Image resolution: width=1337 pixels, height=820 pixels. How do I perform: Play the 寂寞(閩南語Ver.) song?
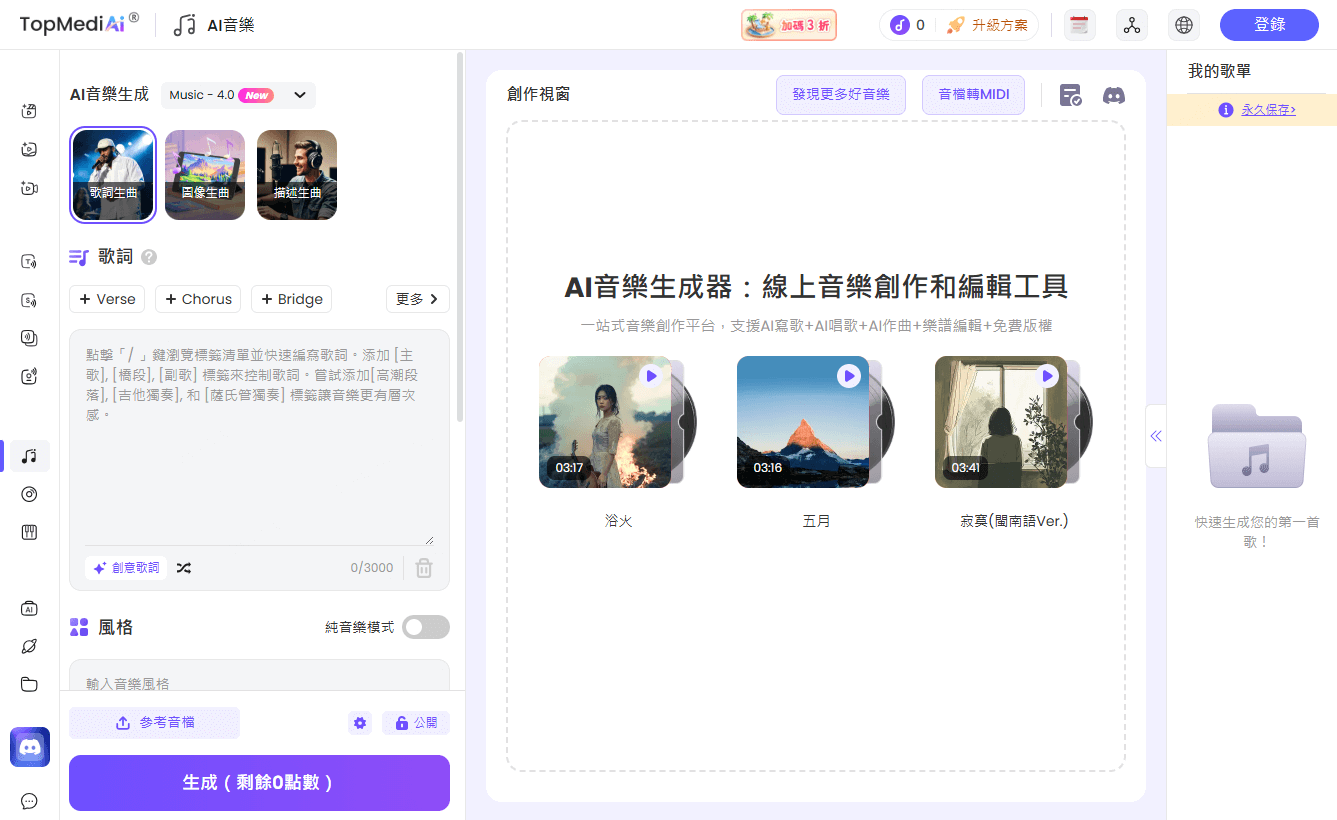point(1047,376)
